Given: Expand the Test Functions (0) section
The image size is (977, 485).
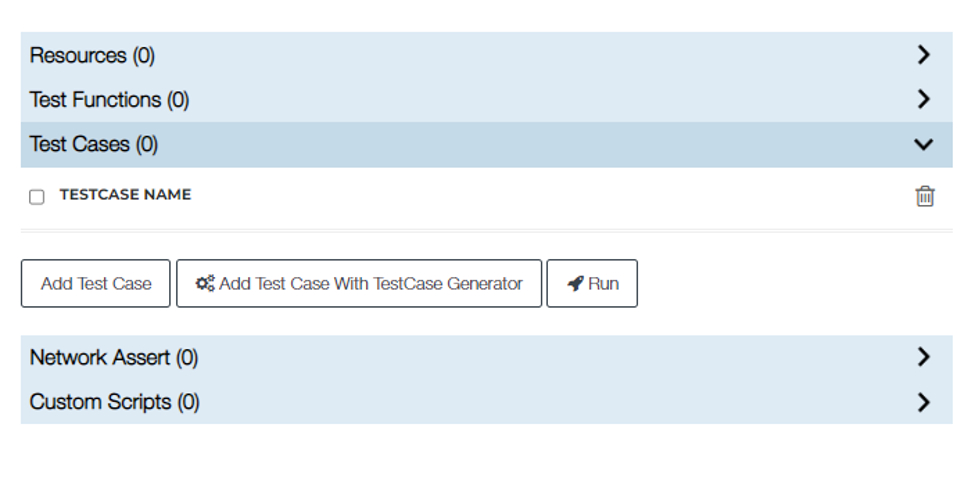Looking at the screenshot, I should coord(487,100).
